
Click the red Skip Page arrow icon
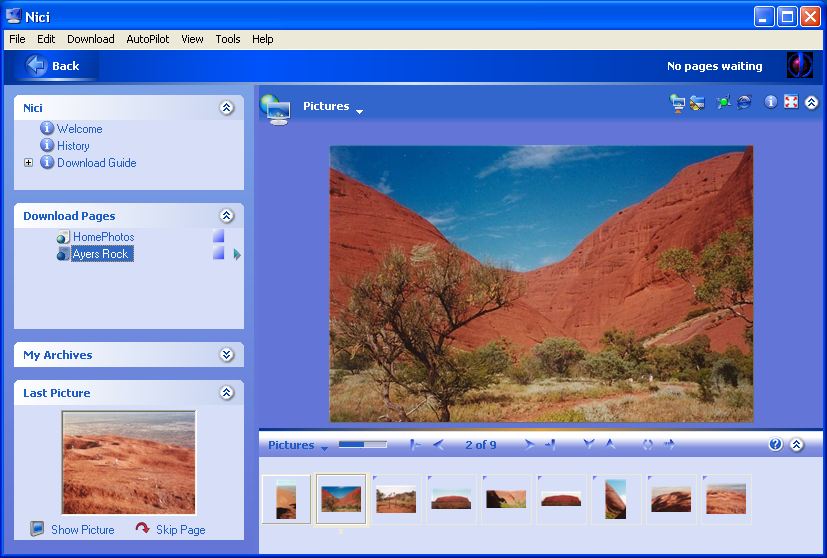point(142,527)
